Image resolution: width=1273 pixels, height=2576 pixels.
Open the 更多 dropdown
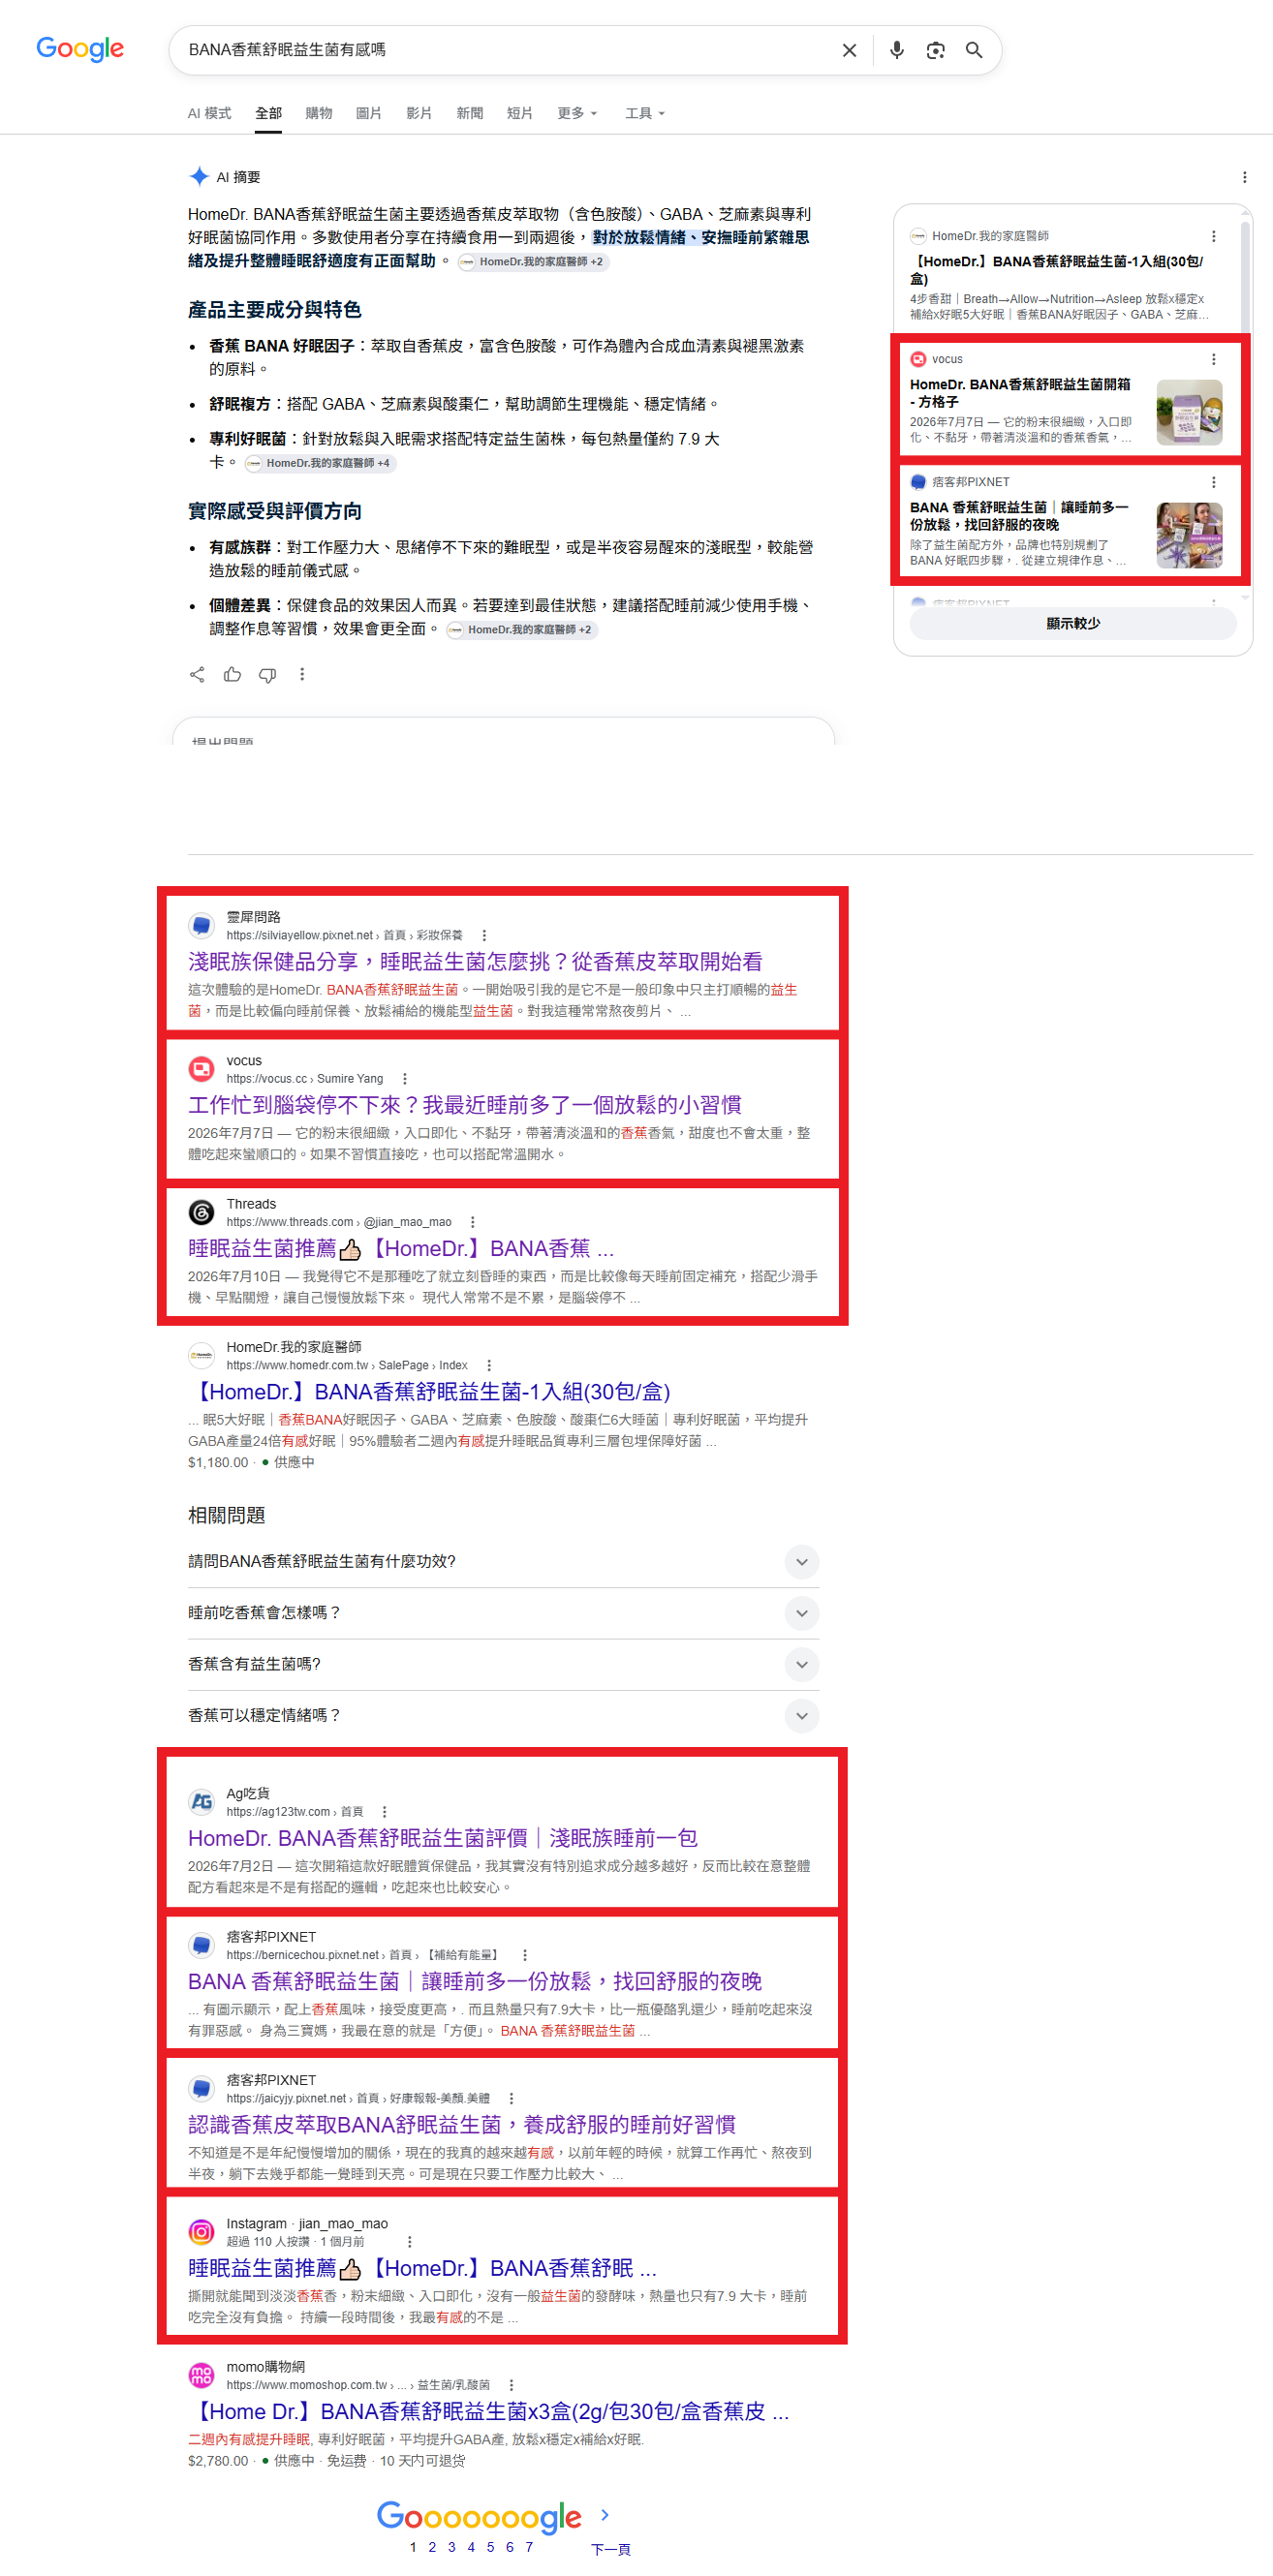click(577, 113)
